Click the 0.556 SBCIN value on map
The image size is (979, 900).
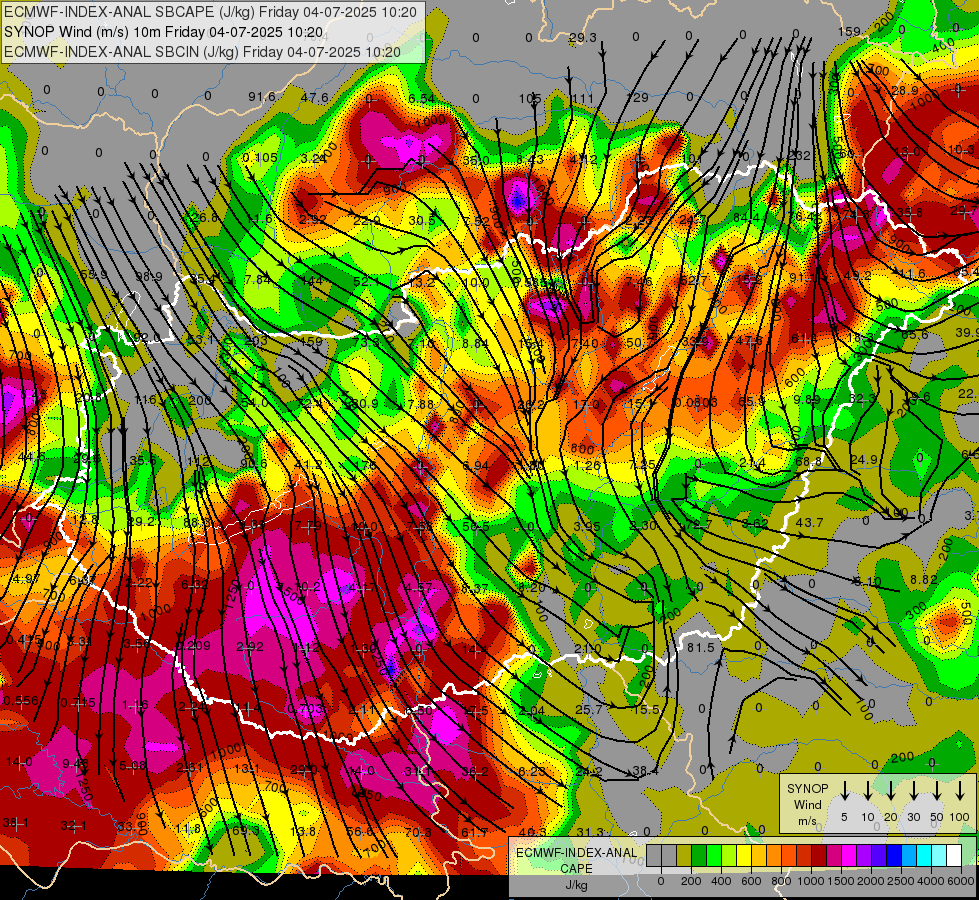point(21,701)
